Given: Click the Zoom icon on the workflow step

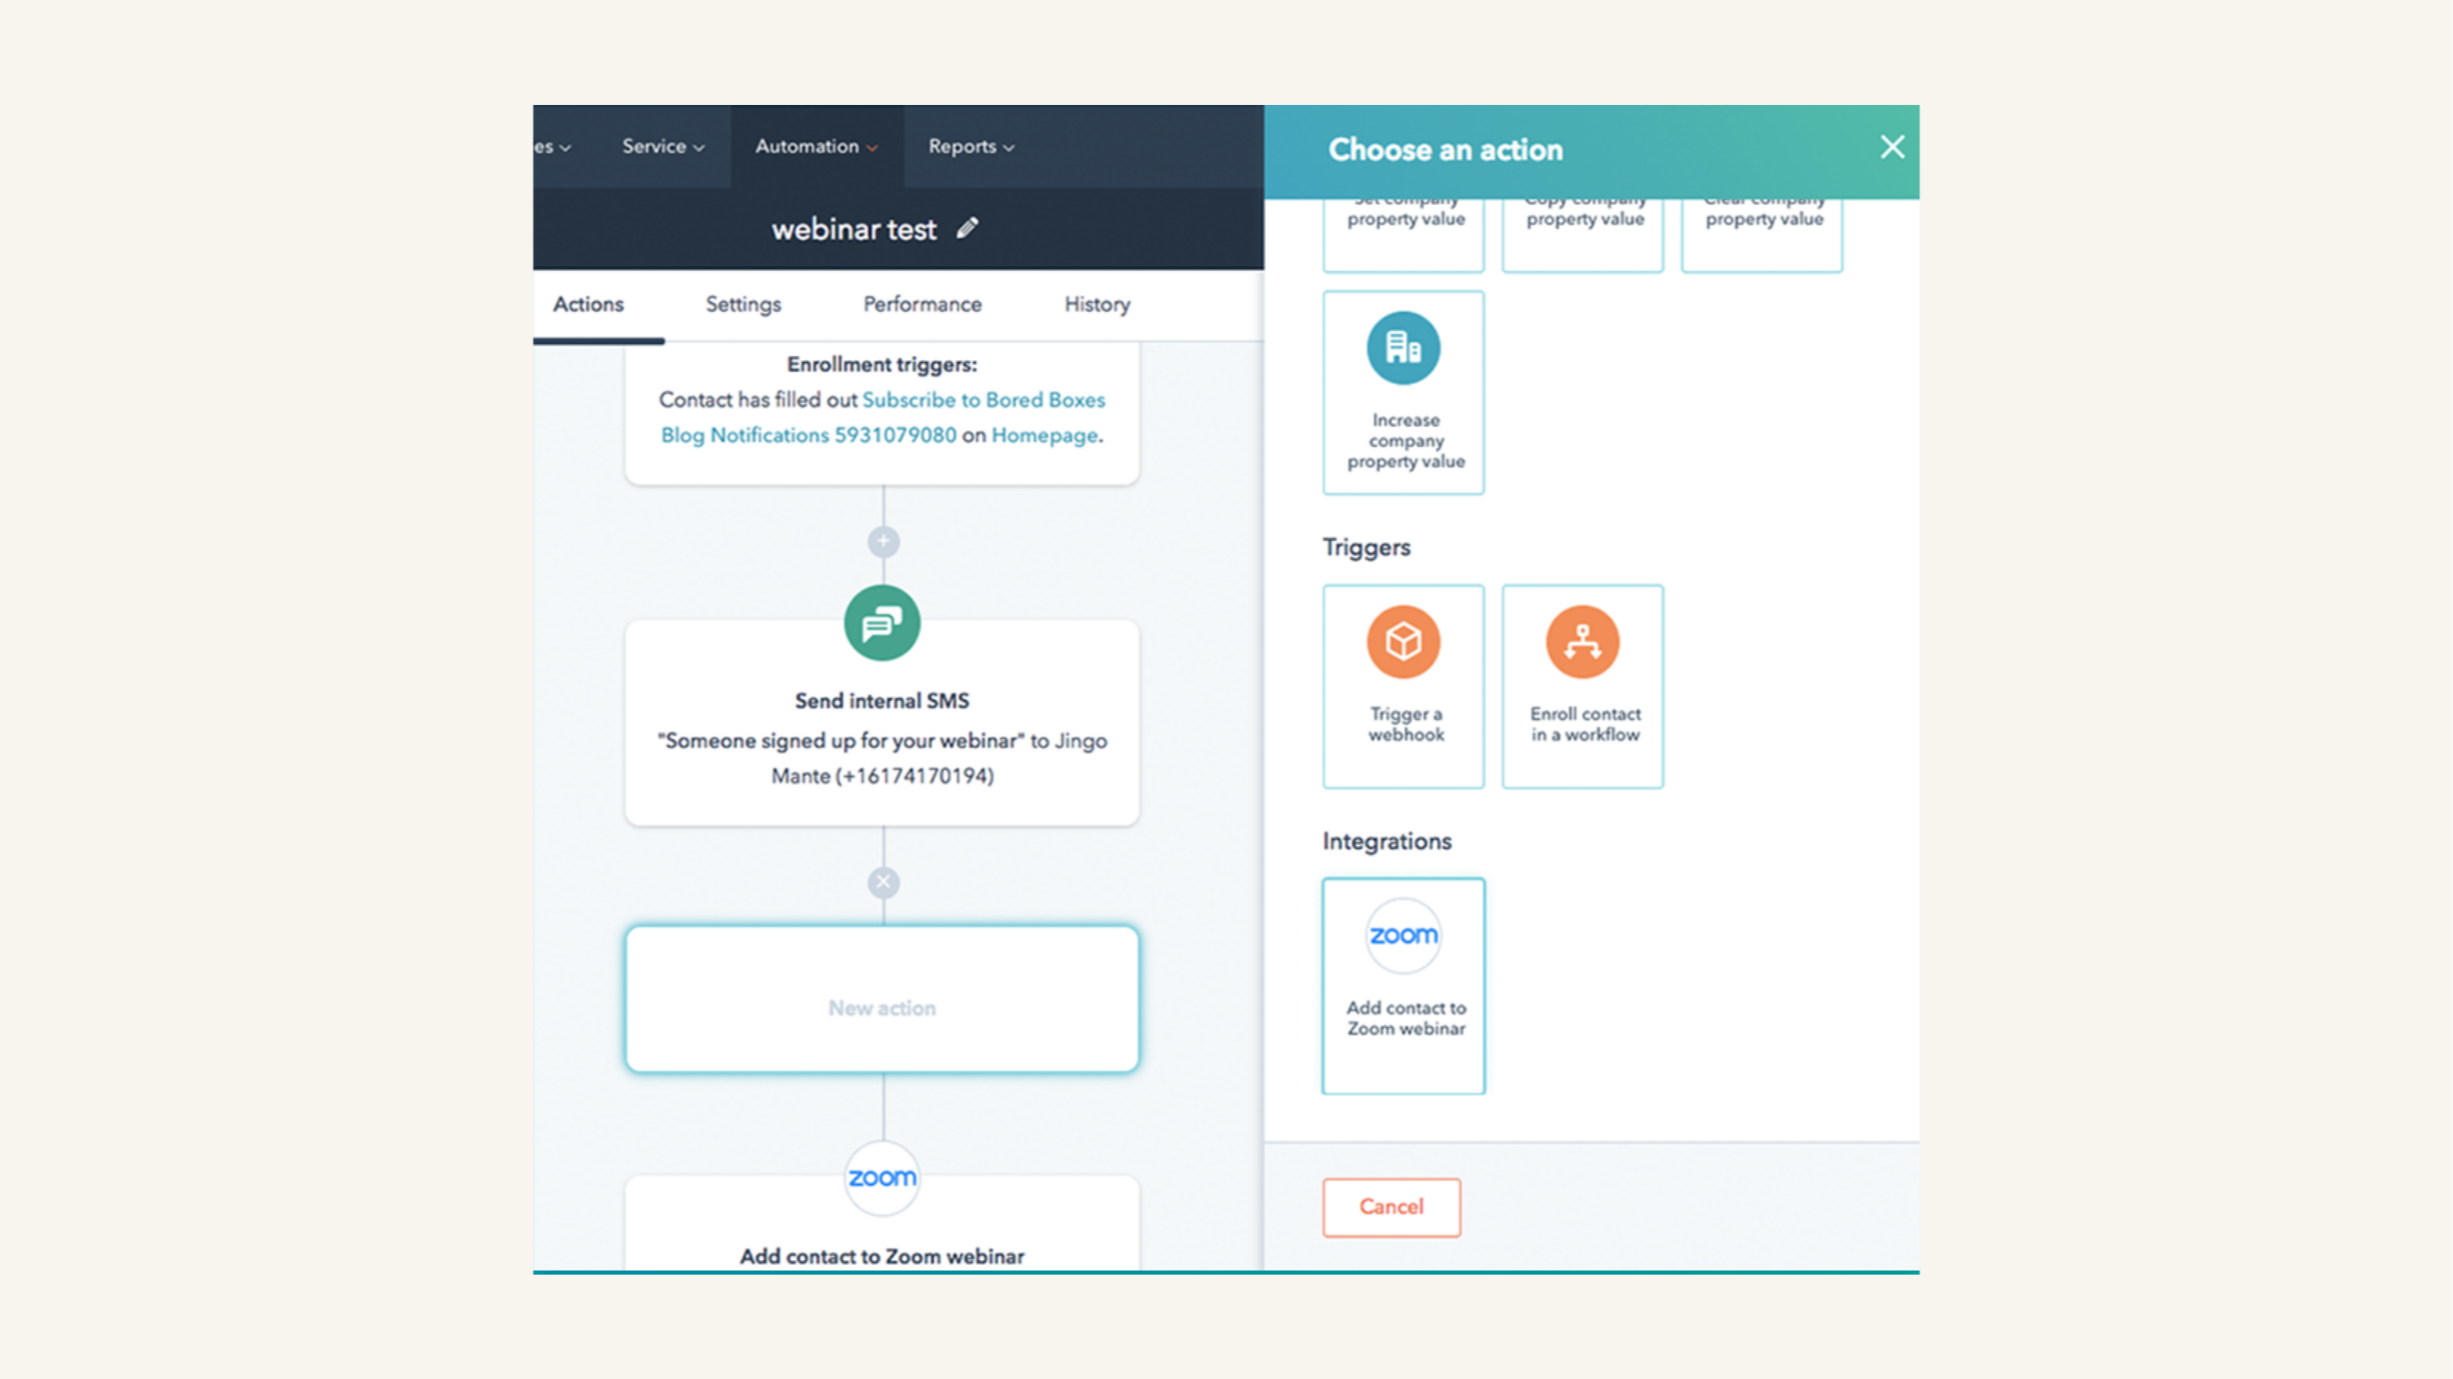Looking at the screenshot, I should coord(881,1179).
